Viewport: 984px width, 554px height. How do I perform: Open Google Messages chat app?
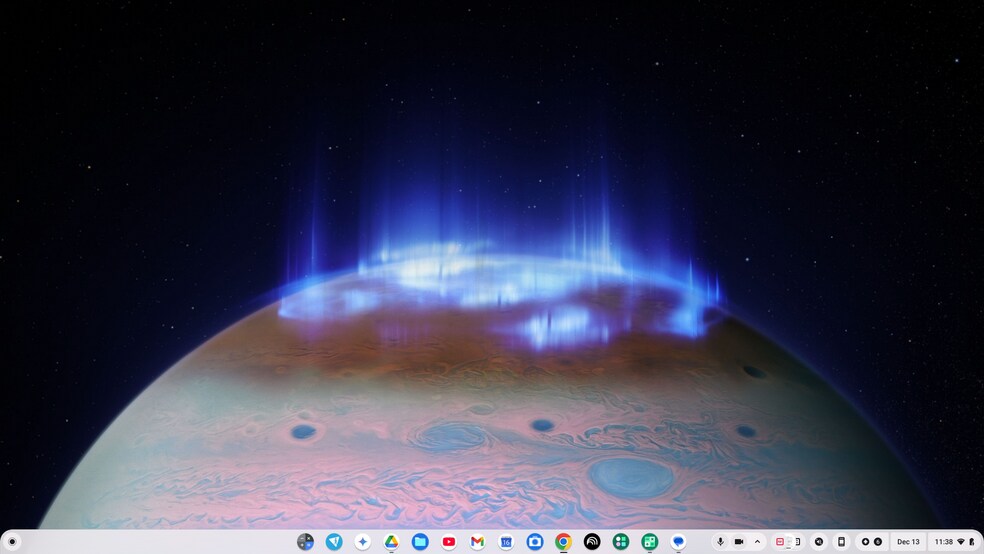coord(678,541)
